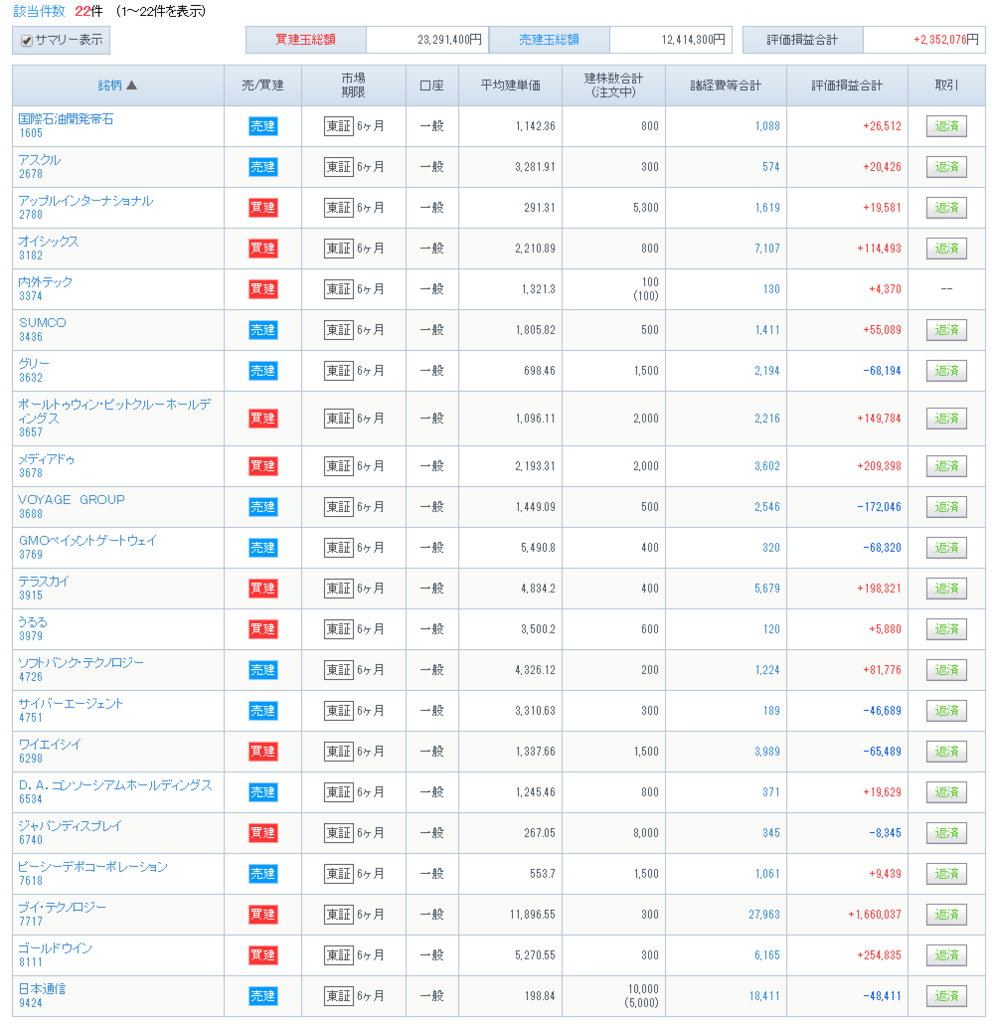
Task: Click the 売/買建 column header
Action: click(x=263, y=85)
